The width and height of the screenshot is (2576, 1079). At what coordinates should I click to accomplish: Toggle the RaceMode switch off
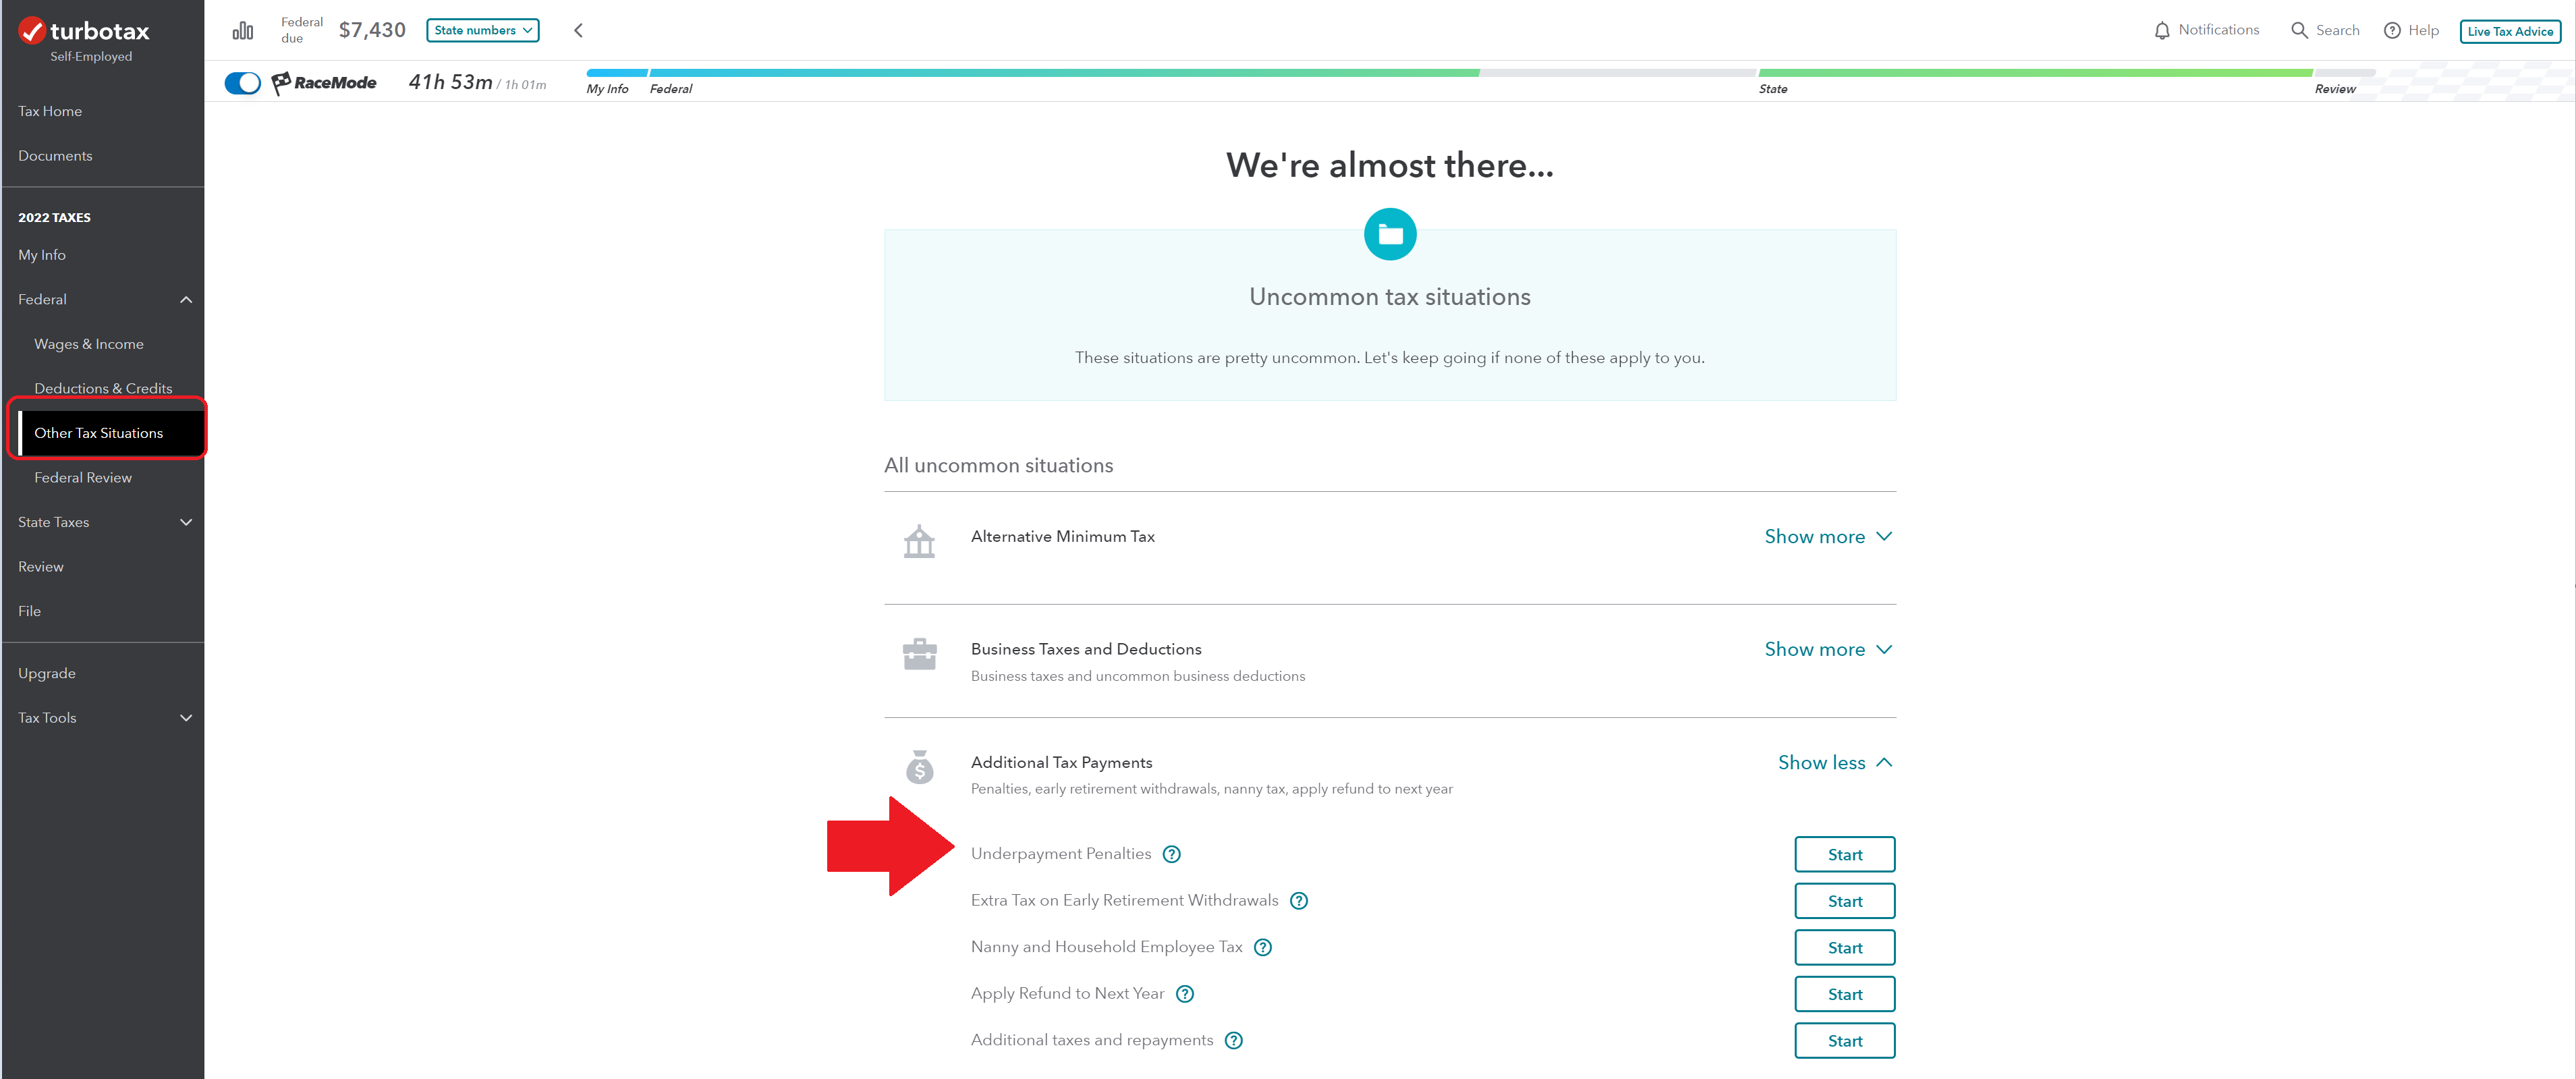[x=243, y=83]
